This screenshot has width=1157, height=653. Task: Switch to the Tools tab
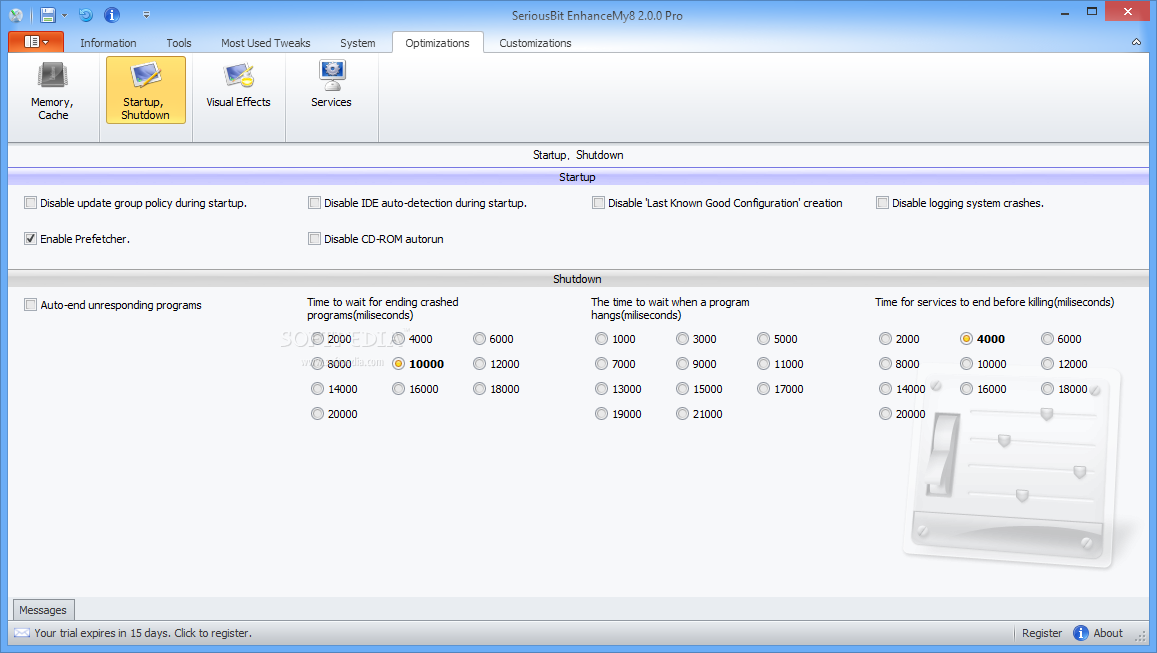point(179,43)
